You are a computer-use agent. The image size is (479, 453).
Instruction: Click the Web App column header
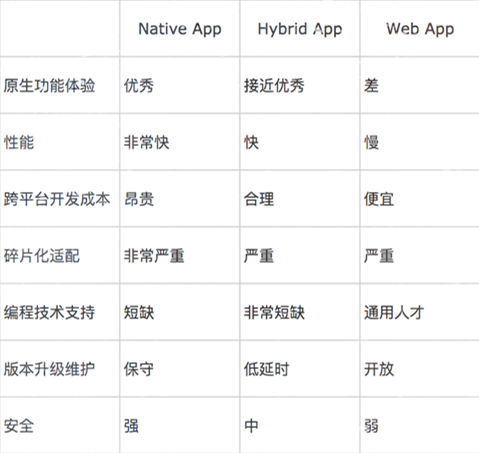pos(420,29)
